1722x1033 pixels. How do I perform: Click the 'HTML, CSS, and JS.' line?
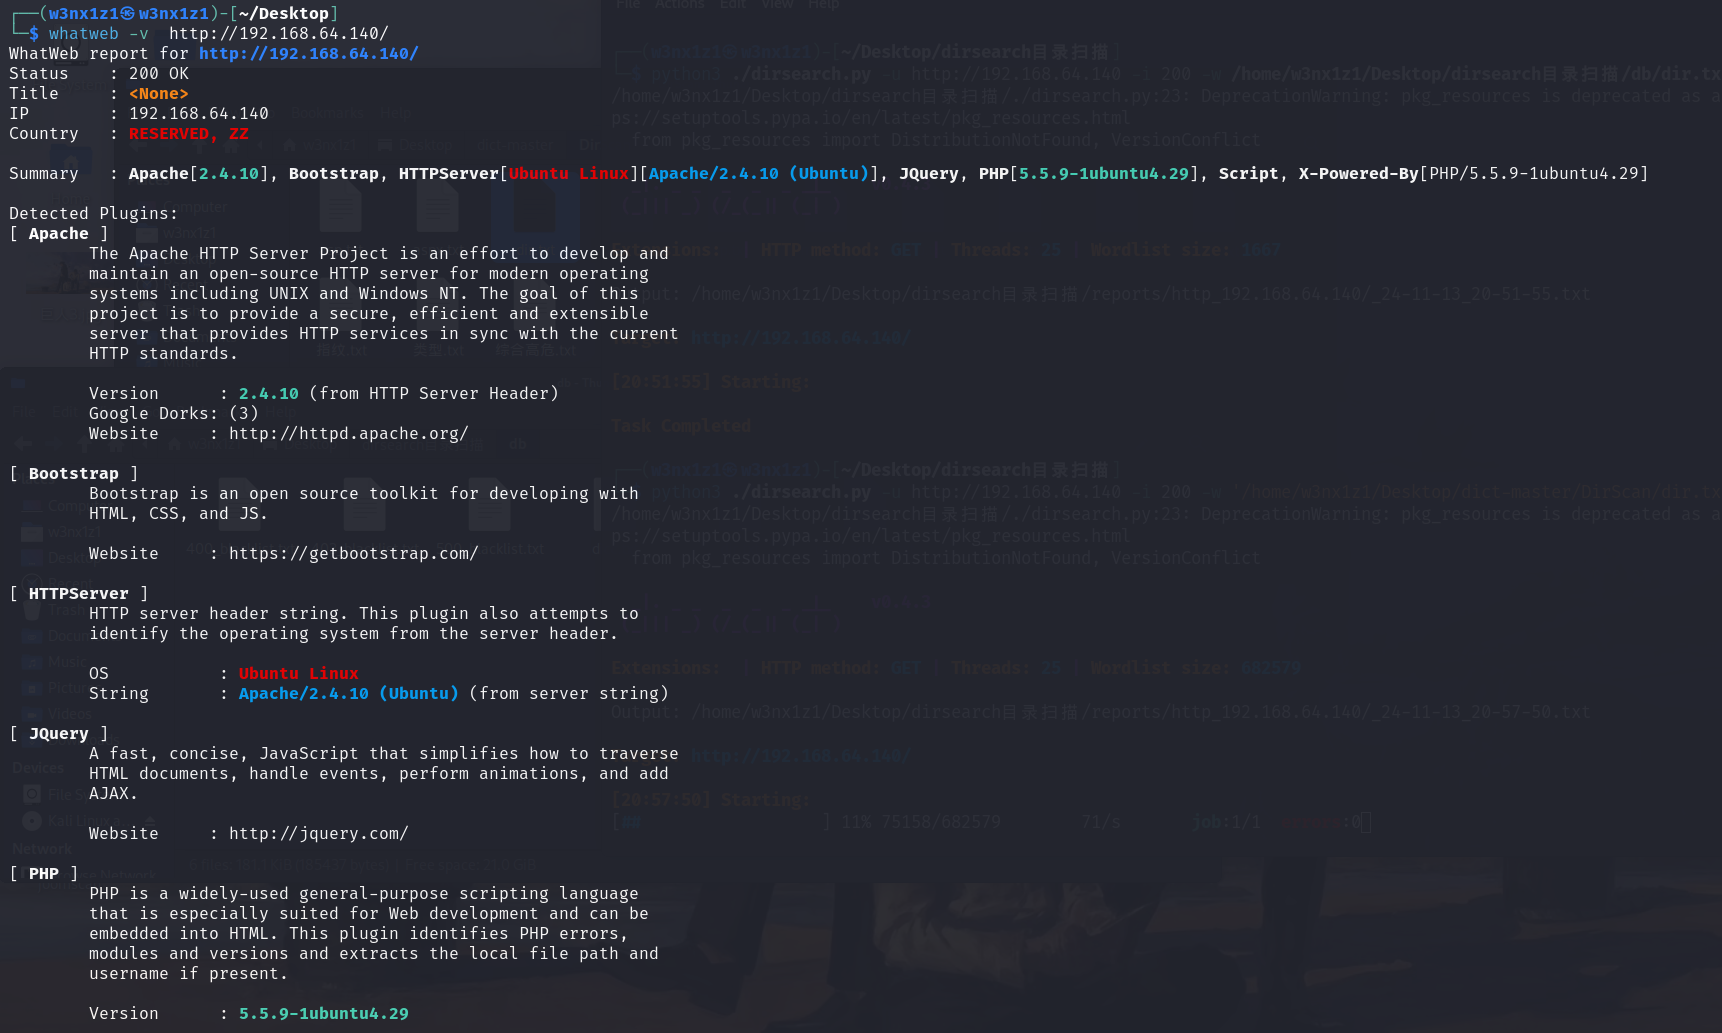tap(178, 513)
